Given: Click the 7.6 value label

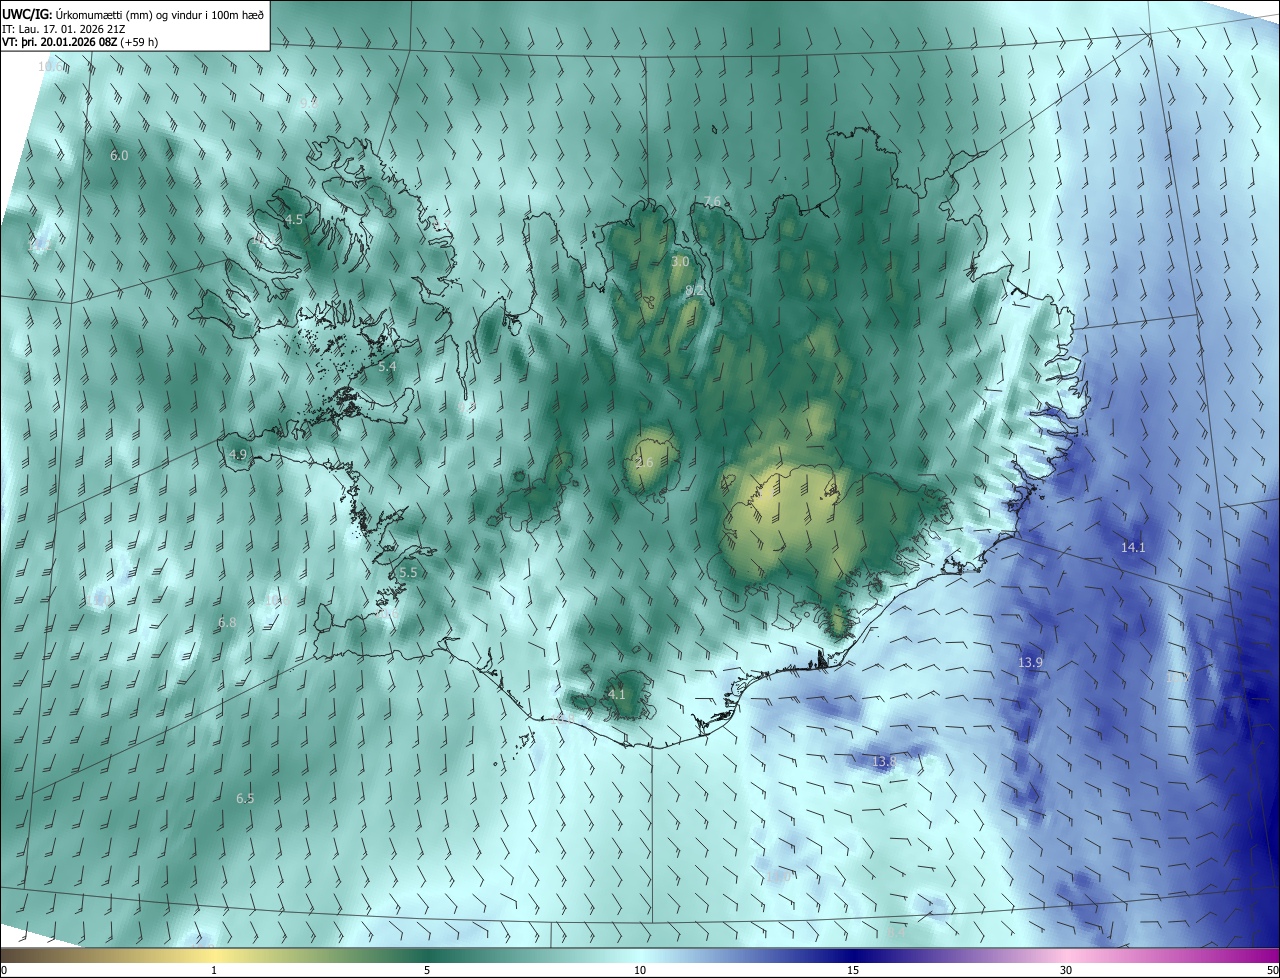Looking at the screenshot, I should click(712, 202).
